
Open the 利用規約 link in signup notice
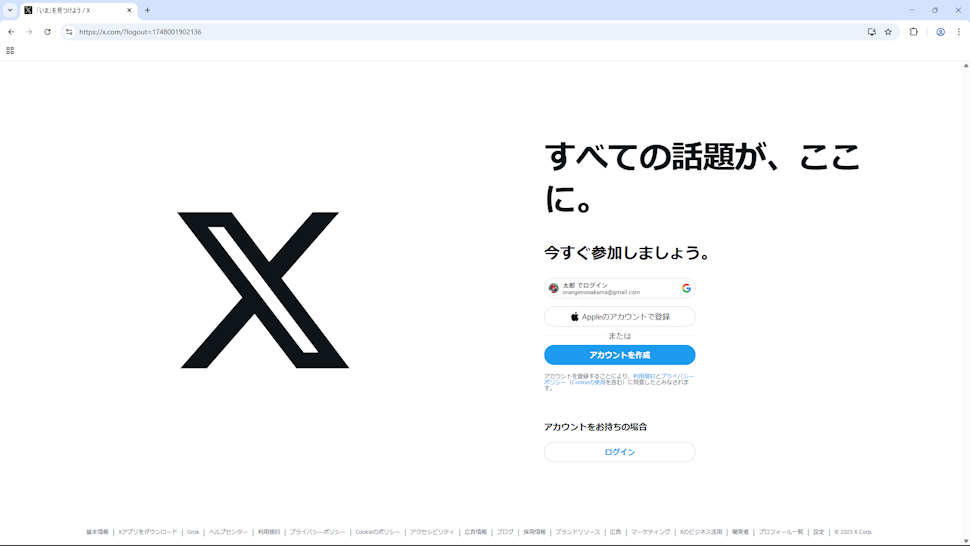(643, 376)
